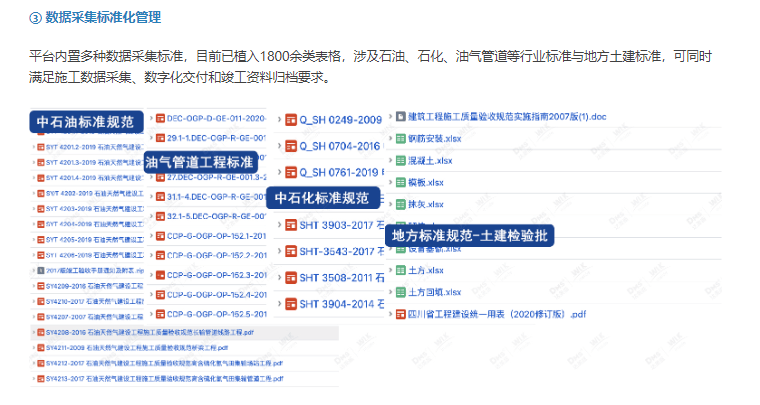Click the 四川省工程建设统一用表 PDF icon
The height and width of the screenshot is (405, 760).
(399, 313)
